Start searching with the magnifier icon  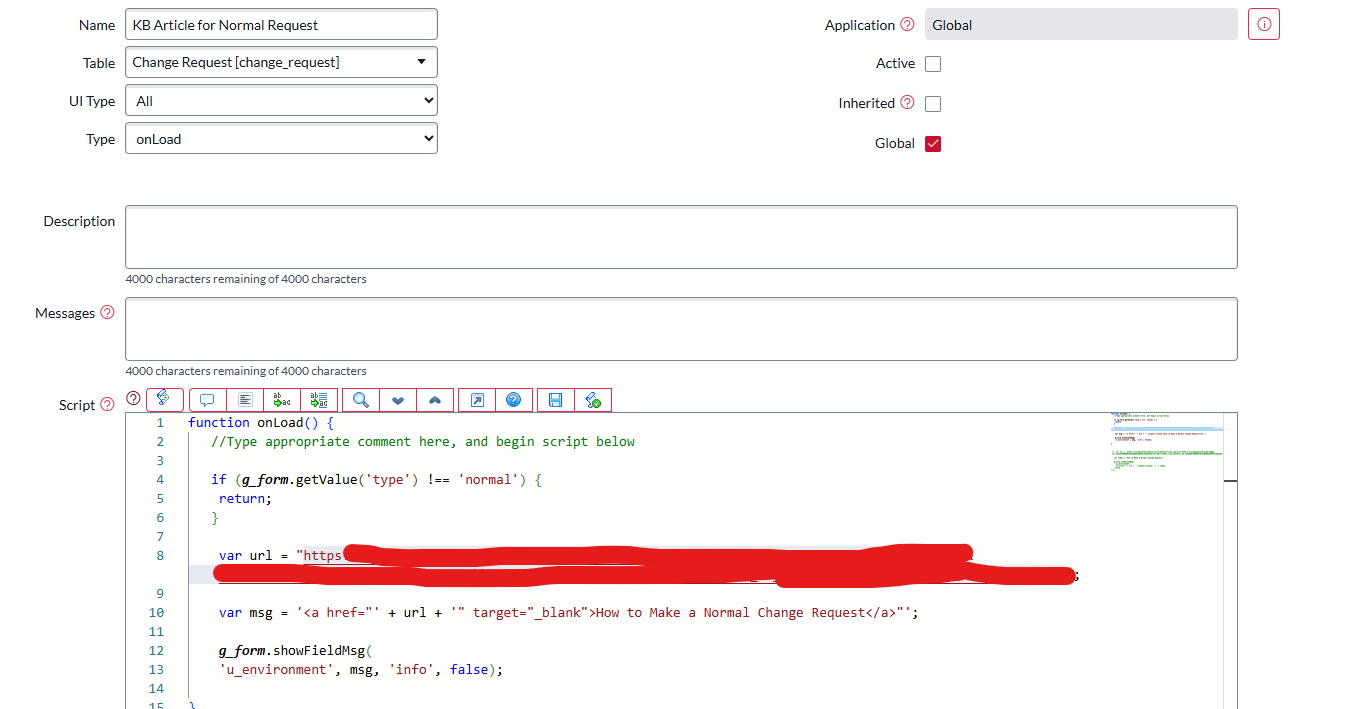359,400
